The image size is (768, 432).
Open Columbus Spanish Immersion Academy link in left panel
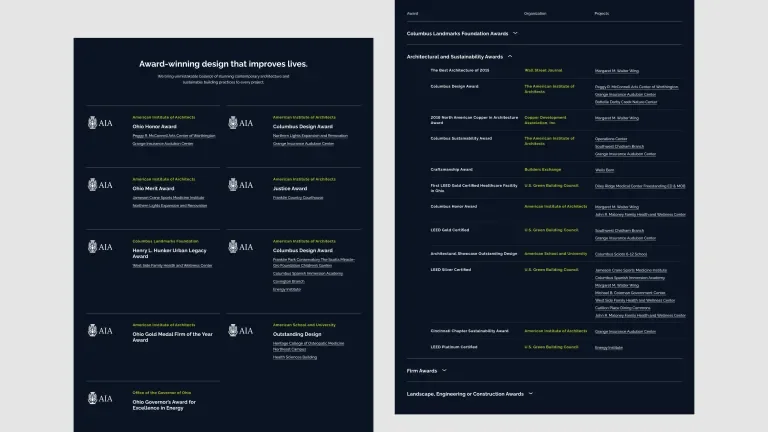pos(308,274)
